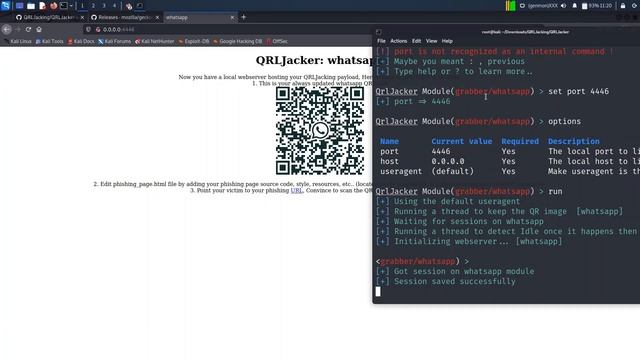Switch to workspace 4
The width and height of the screenshot is (640, 360).
[114, 6]
